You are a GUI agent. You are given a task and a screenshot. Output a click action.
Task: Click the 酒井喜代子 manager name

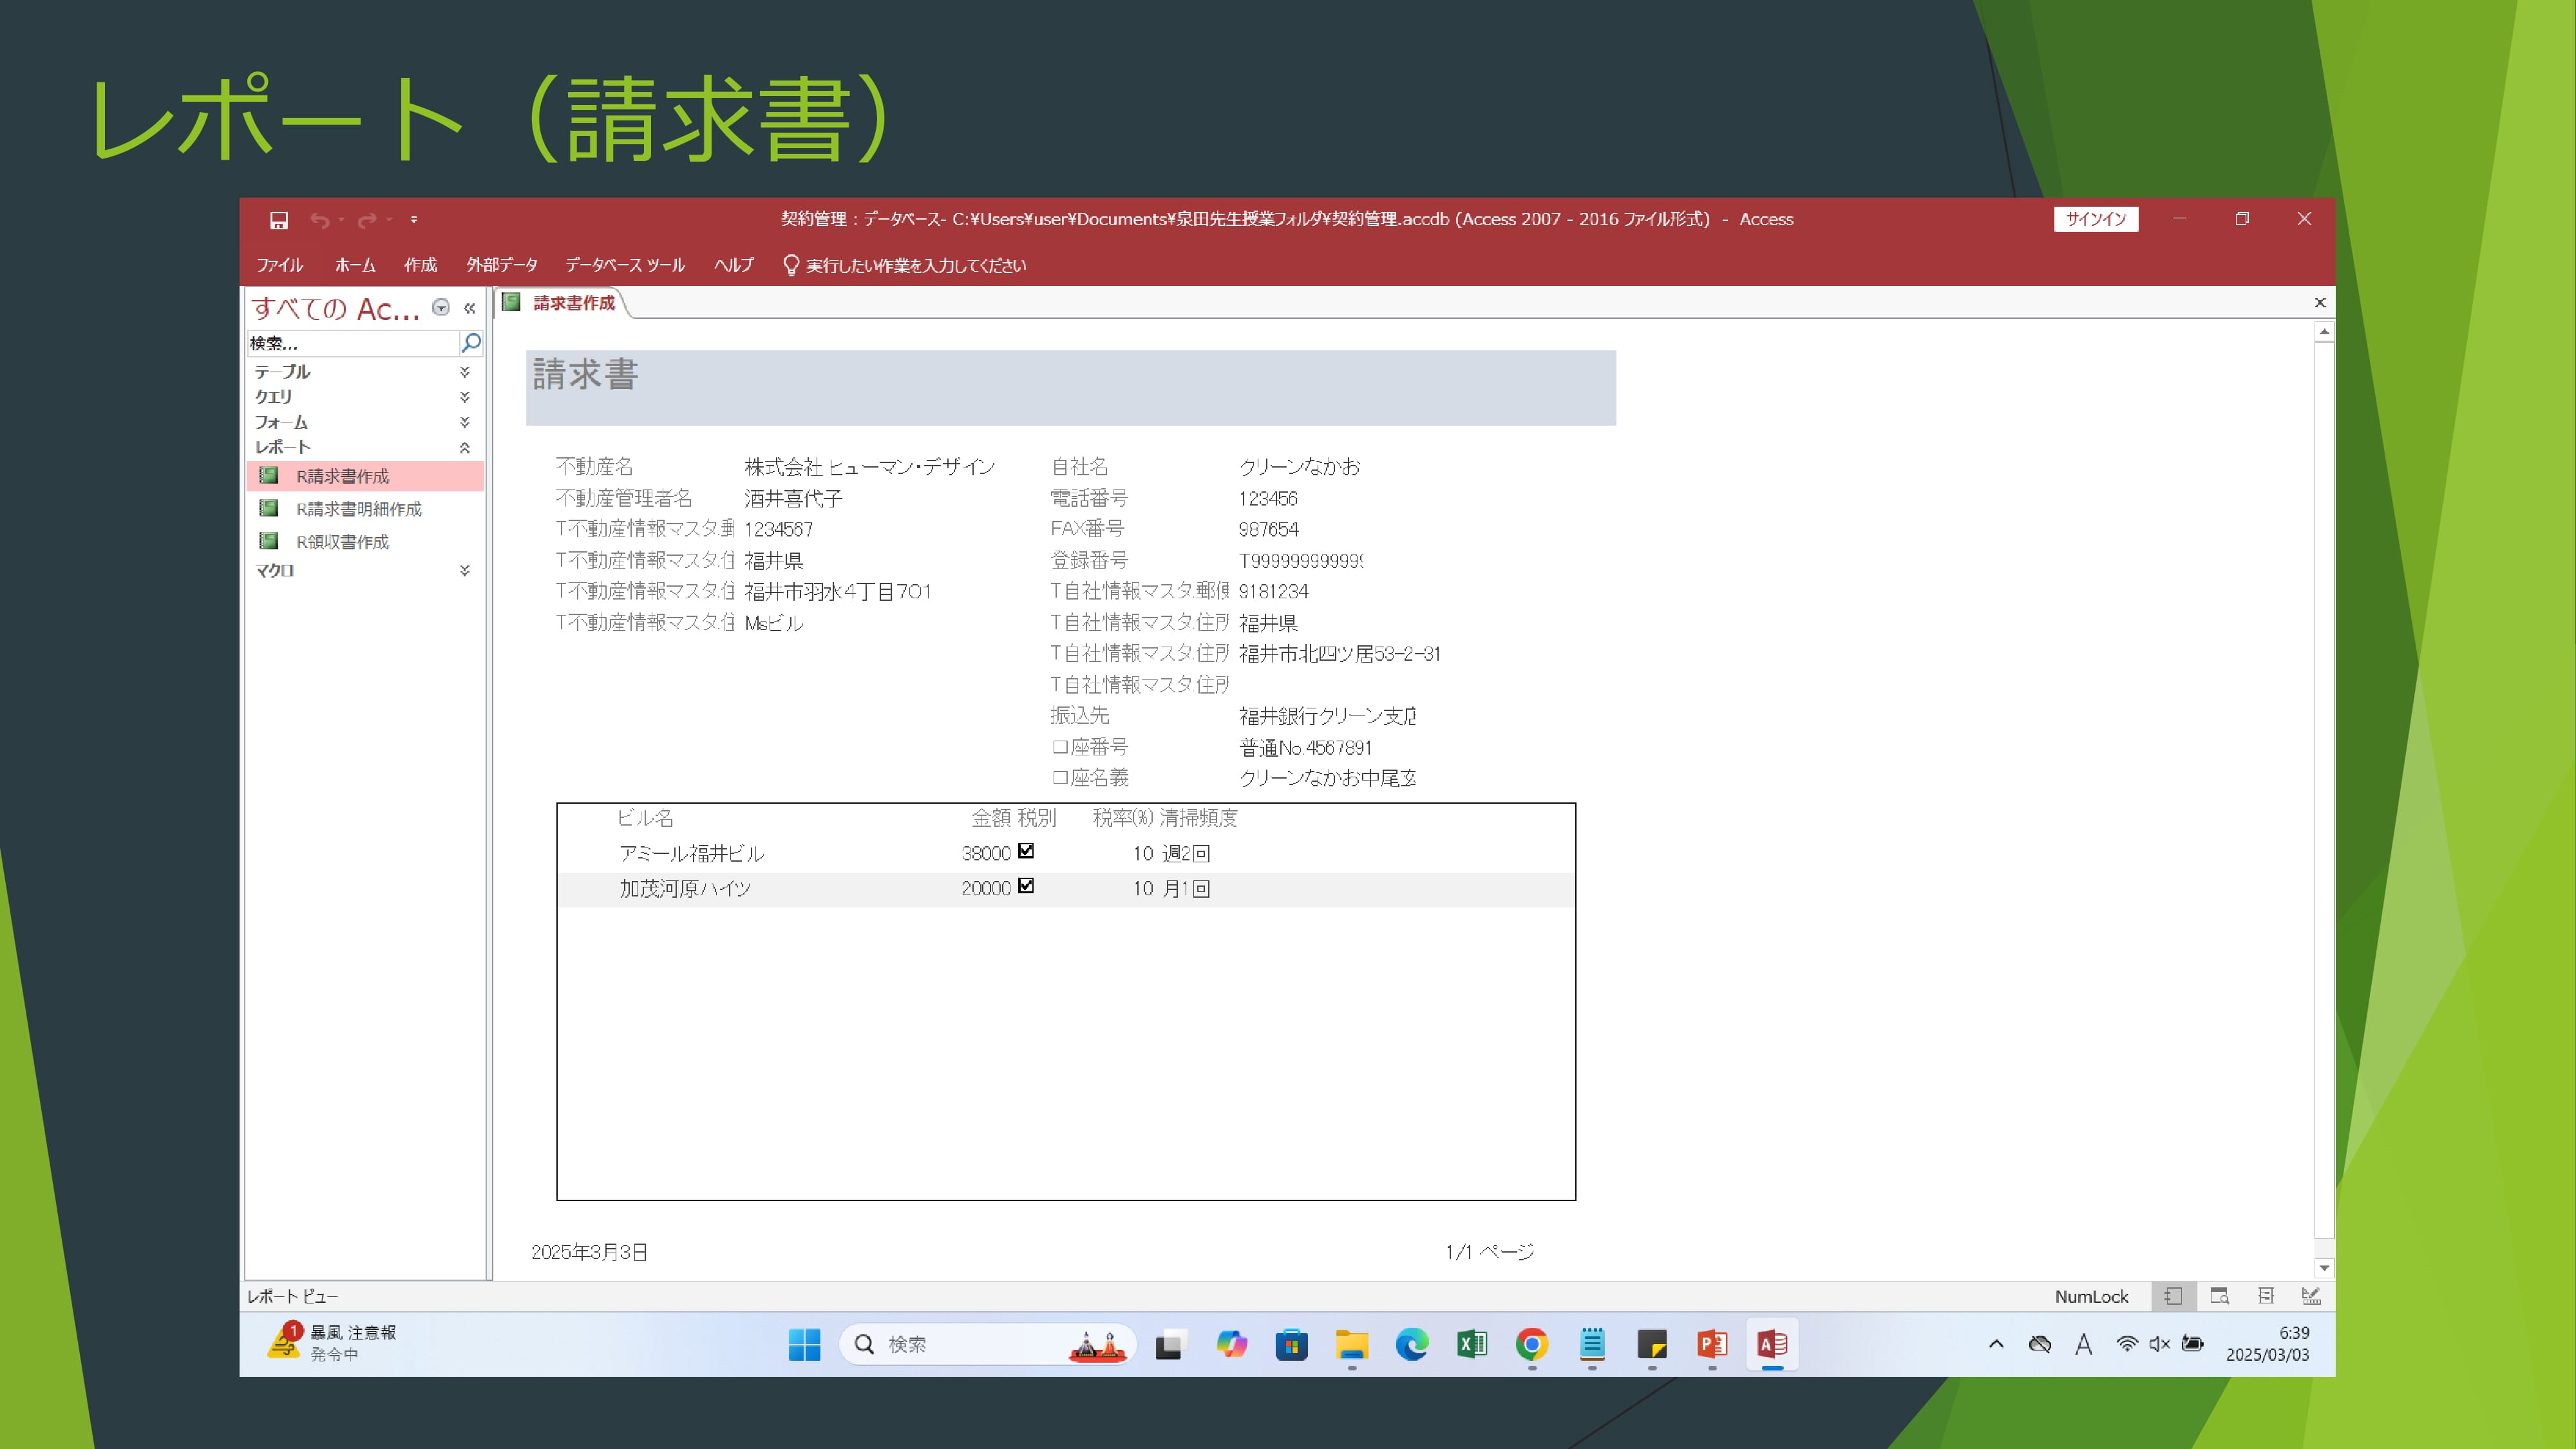coord(794,498)
